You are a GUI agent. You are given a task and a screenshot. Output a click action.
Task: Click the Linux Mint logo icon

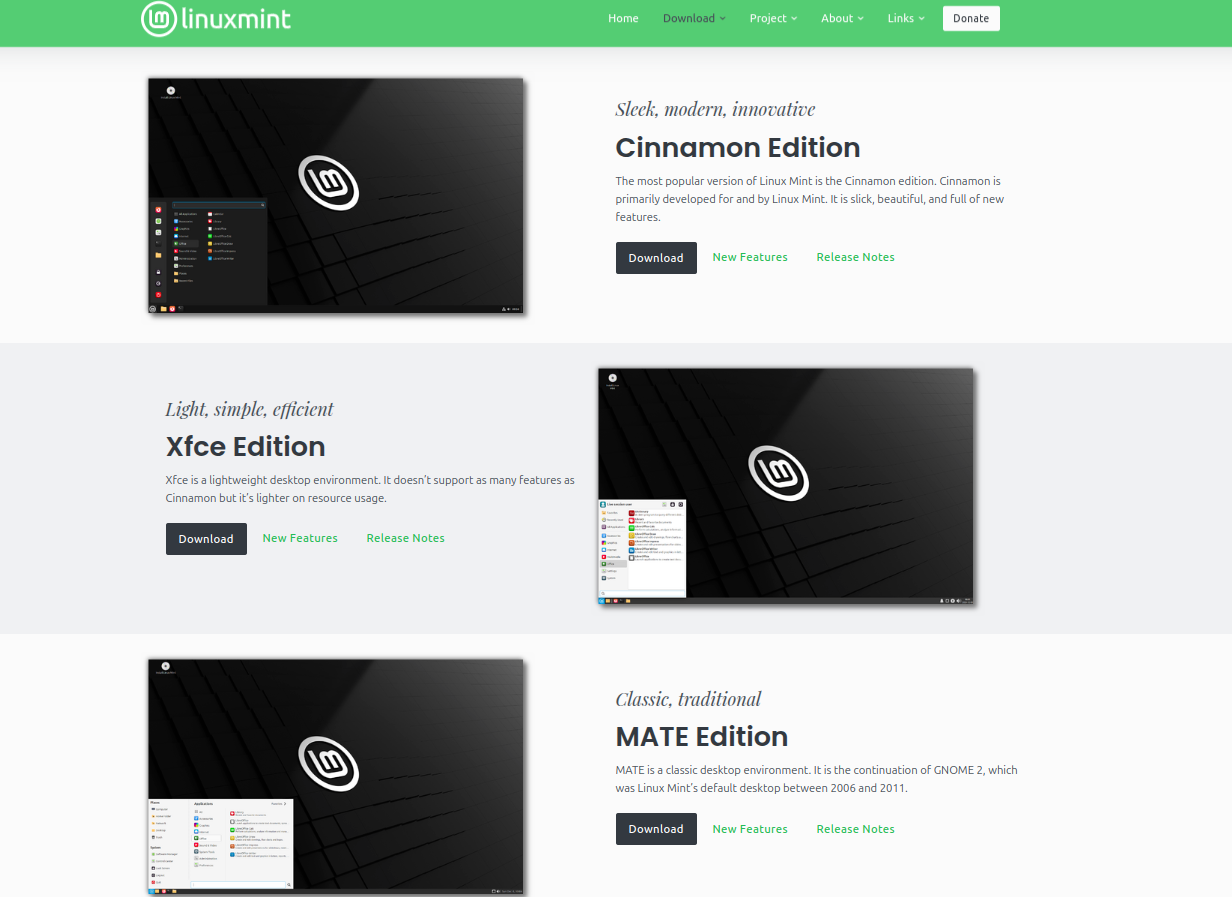(x=159, y=18)
